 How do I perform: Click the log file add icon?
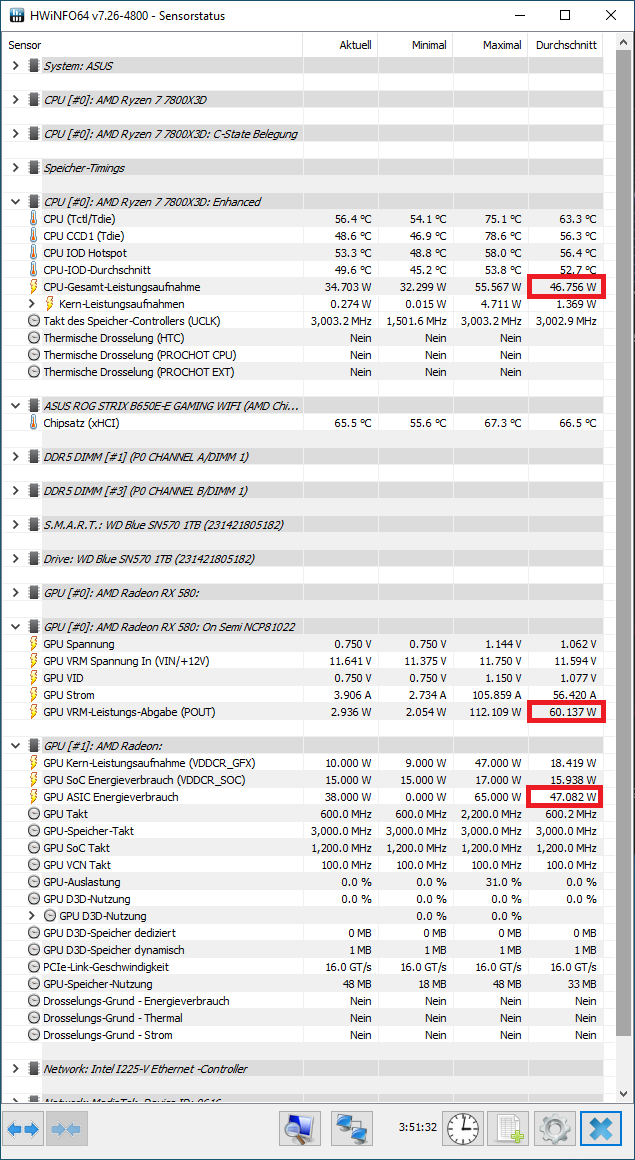(x=508, y=1129)
